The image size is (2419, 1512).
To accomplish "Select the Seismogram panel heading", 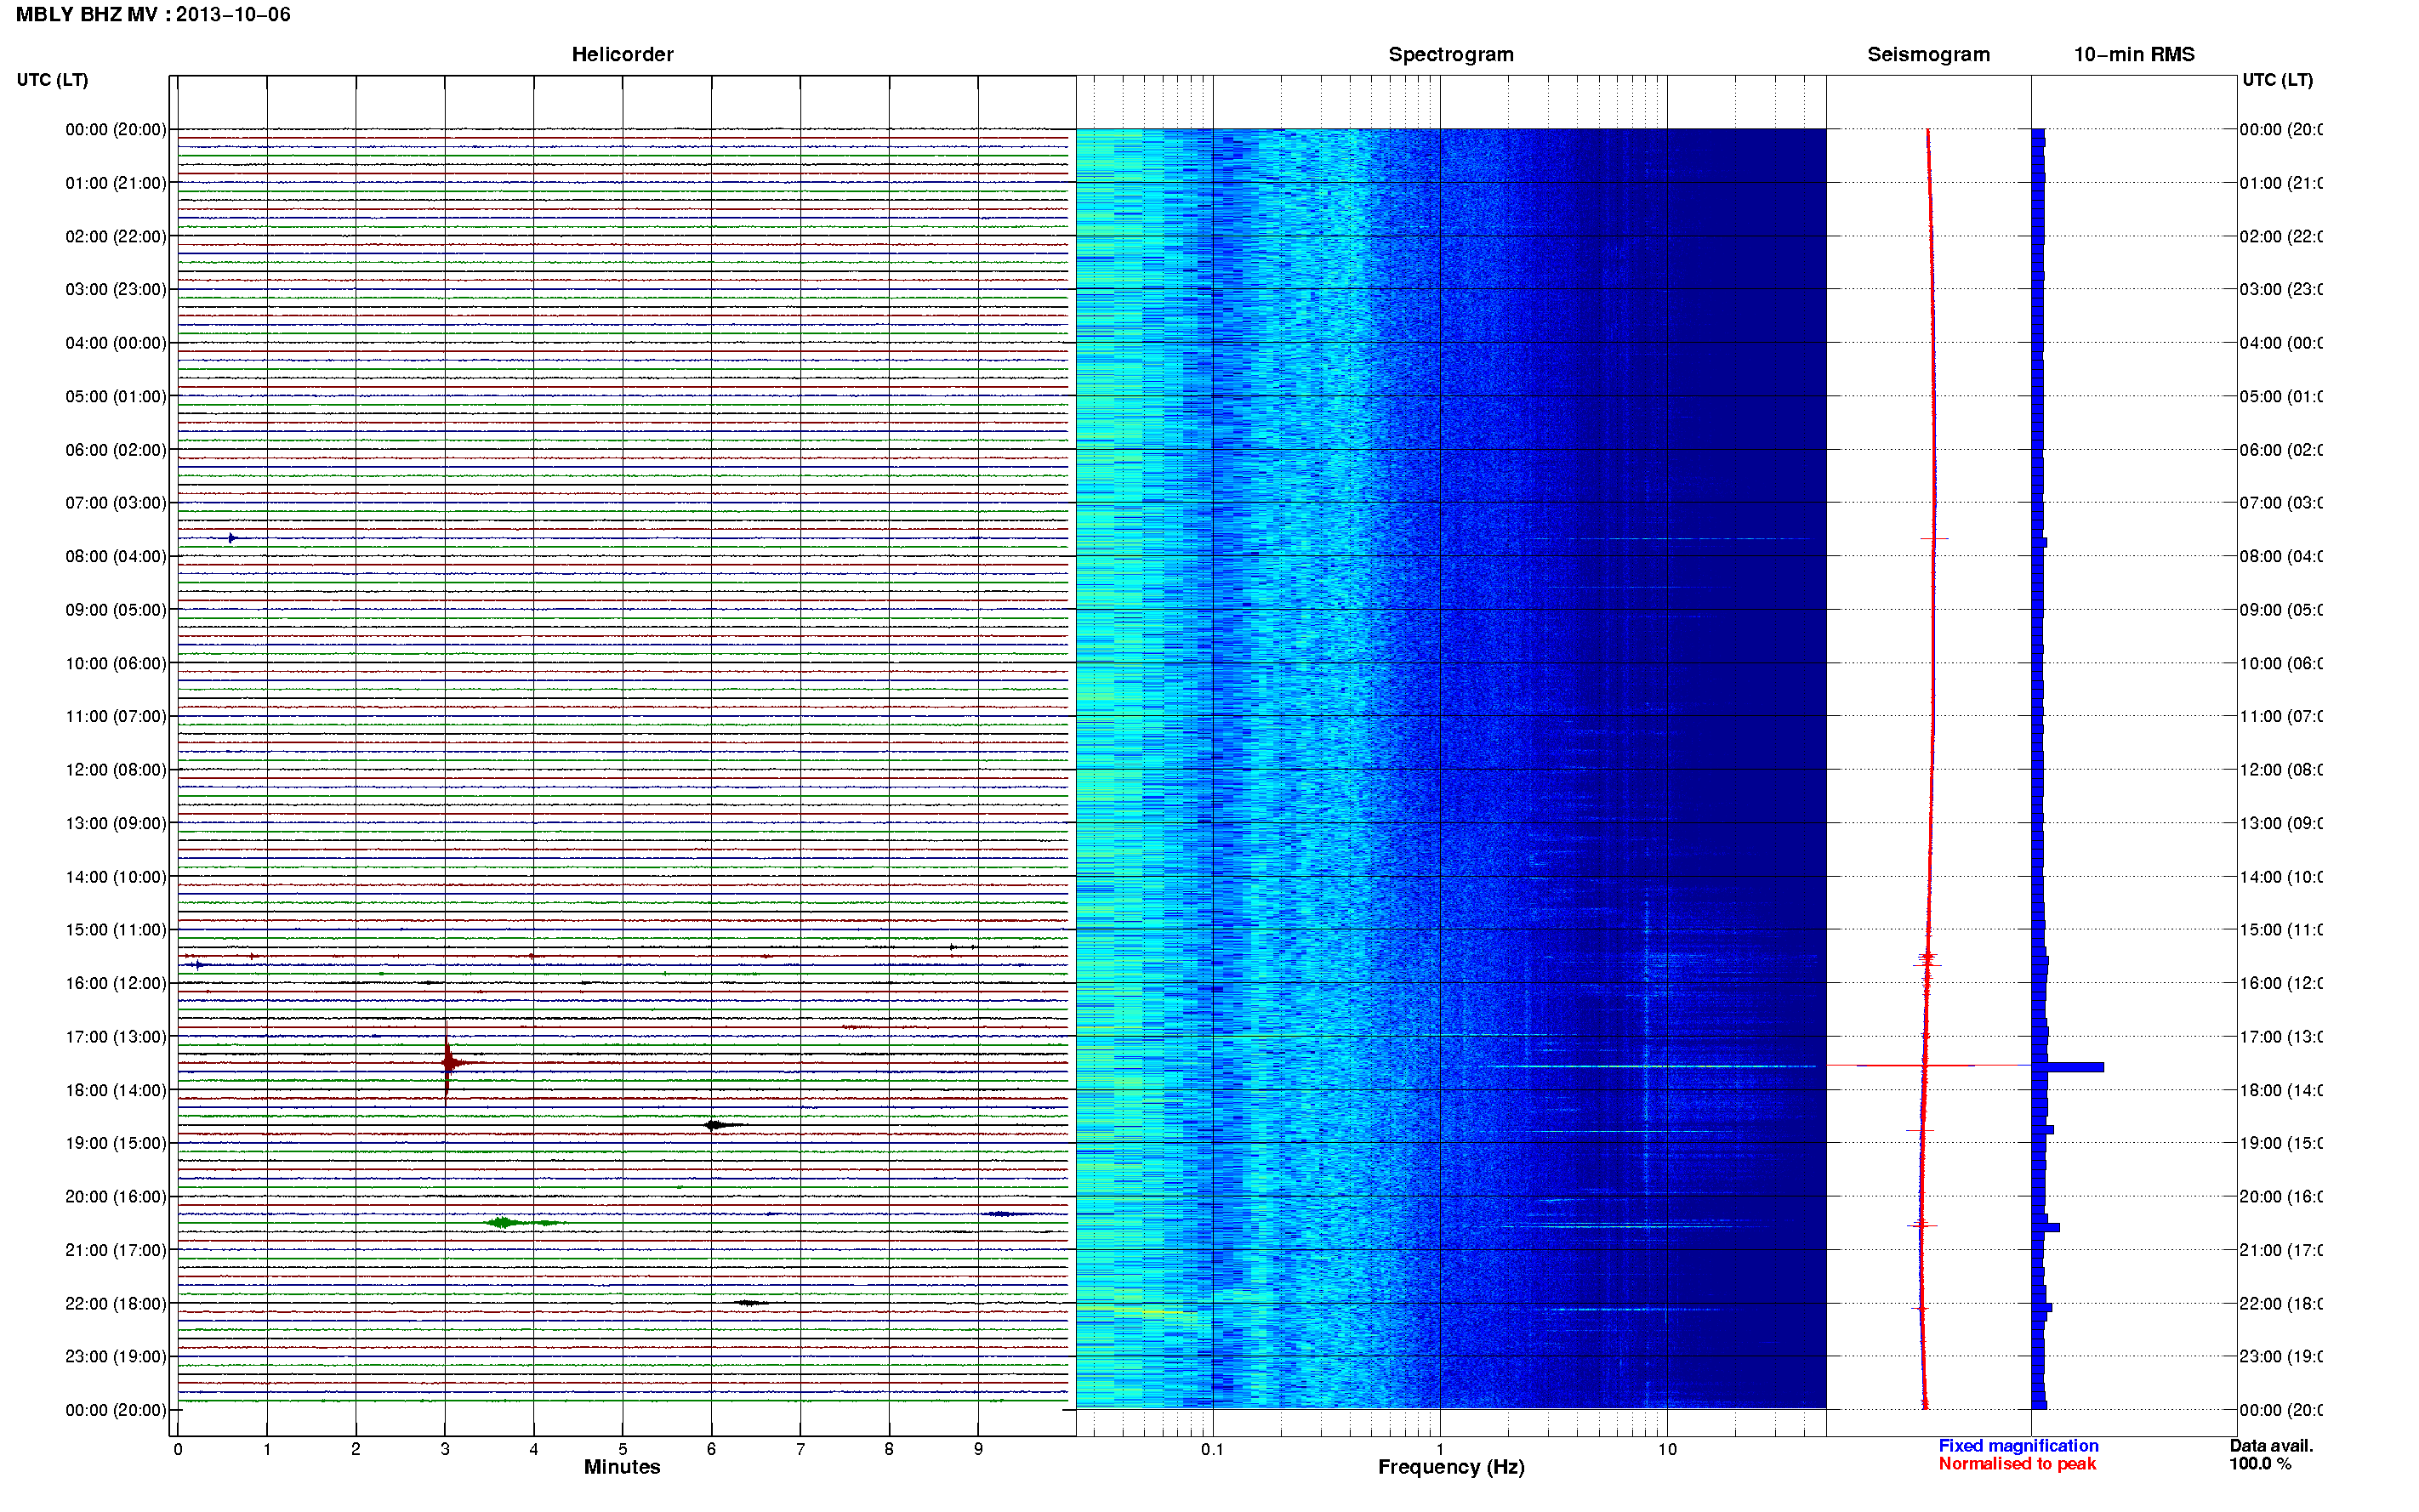I will (1928, 54).
